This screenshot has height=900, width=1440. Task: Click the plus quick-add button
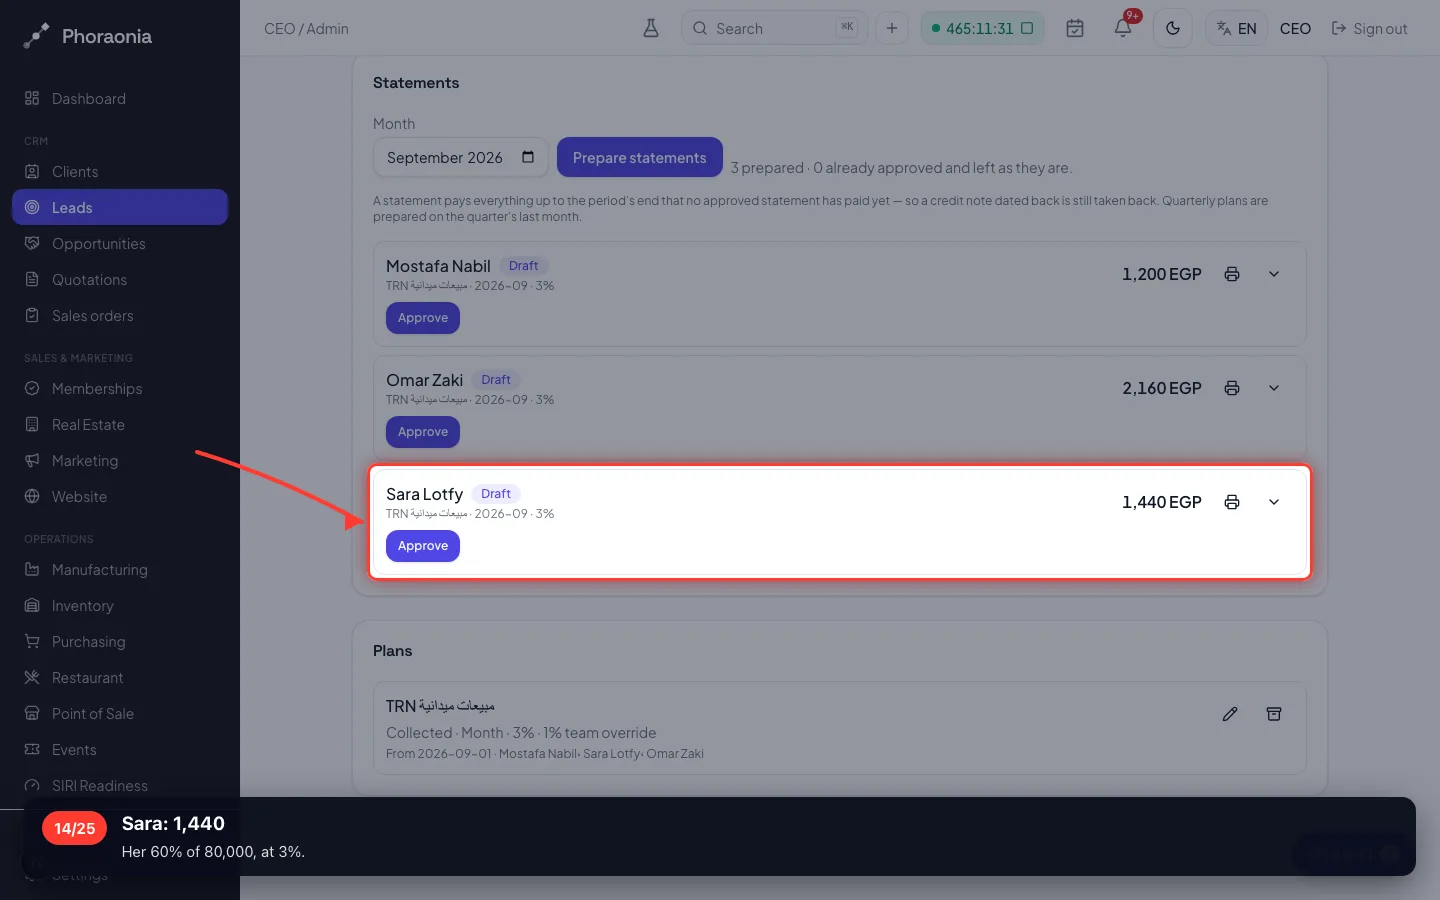pyautogui.click(x=892, y=28)
